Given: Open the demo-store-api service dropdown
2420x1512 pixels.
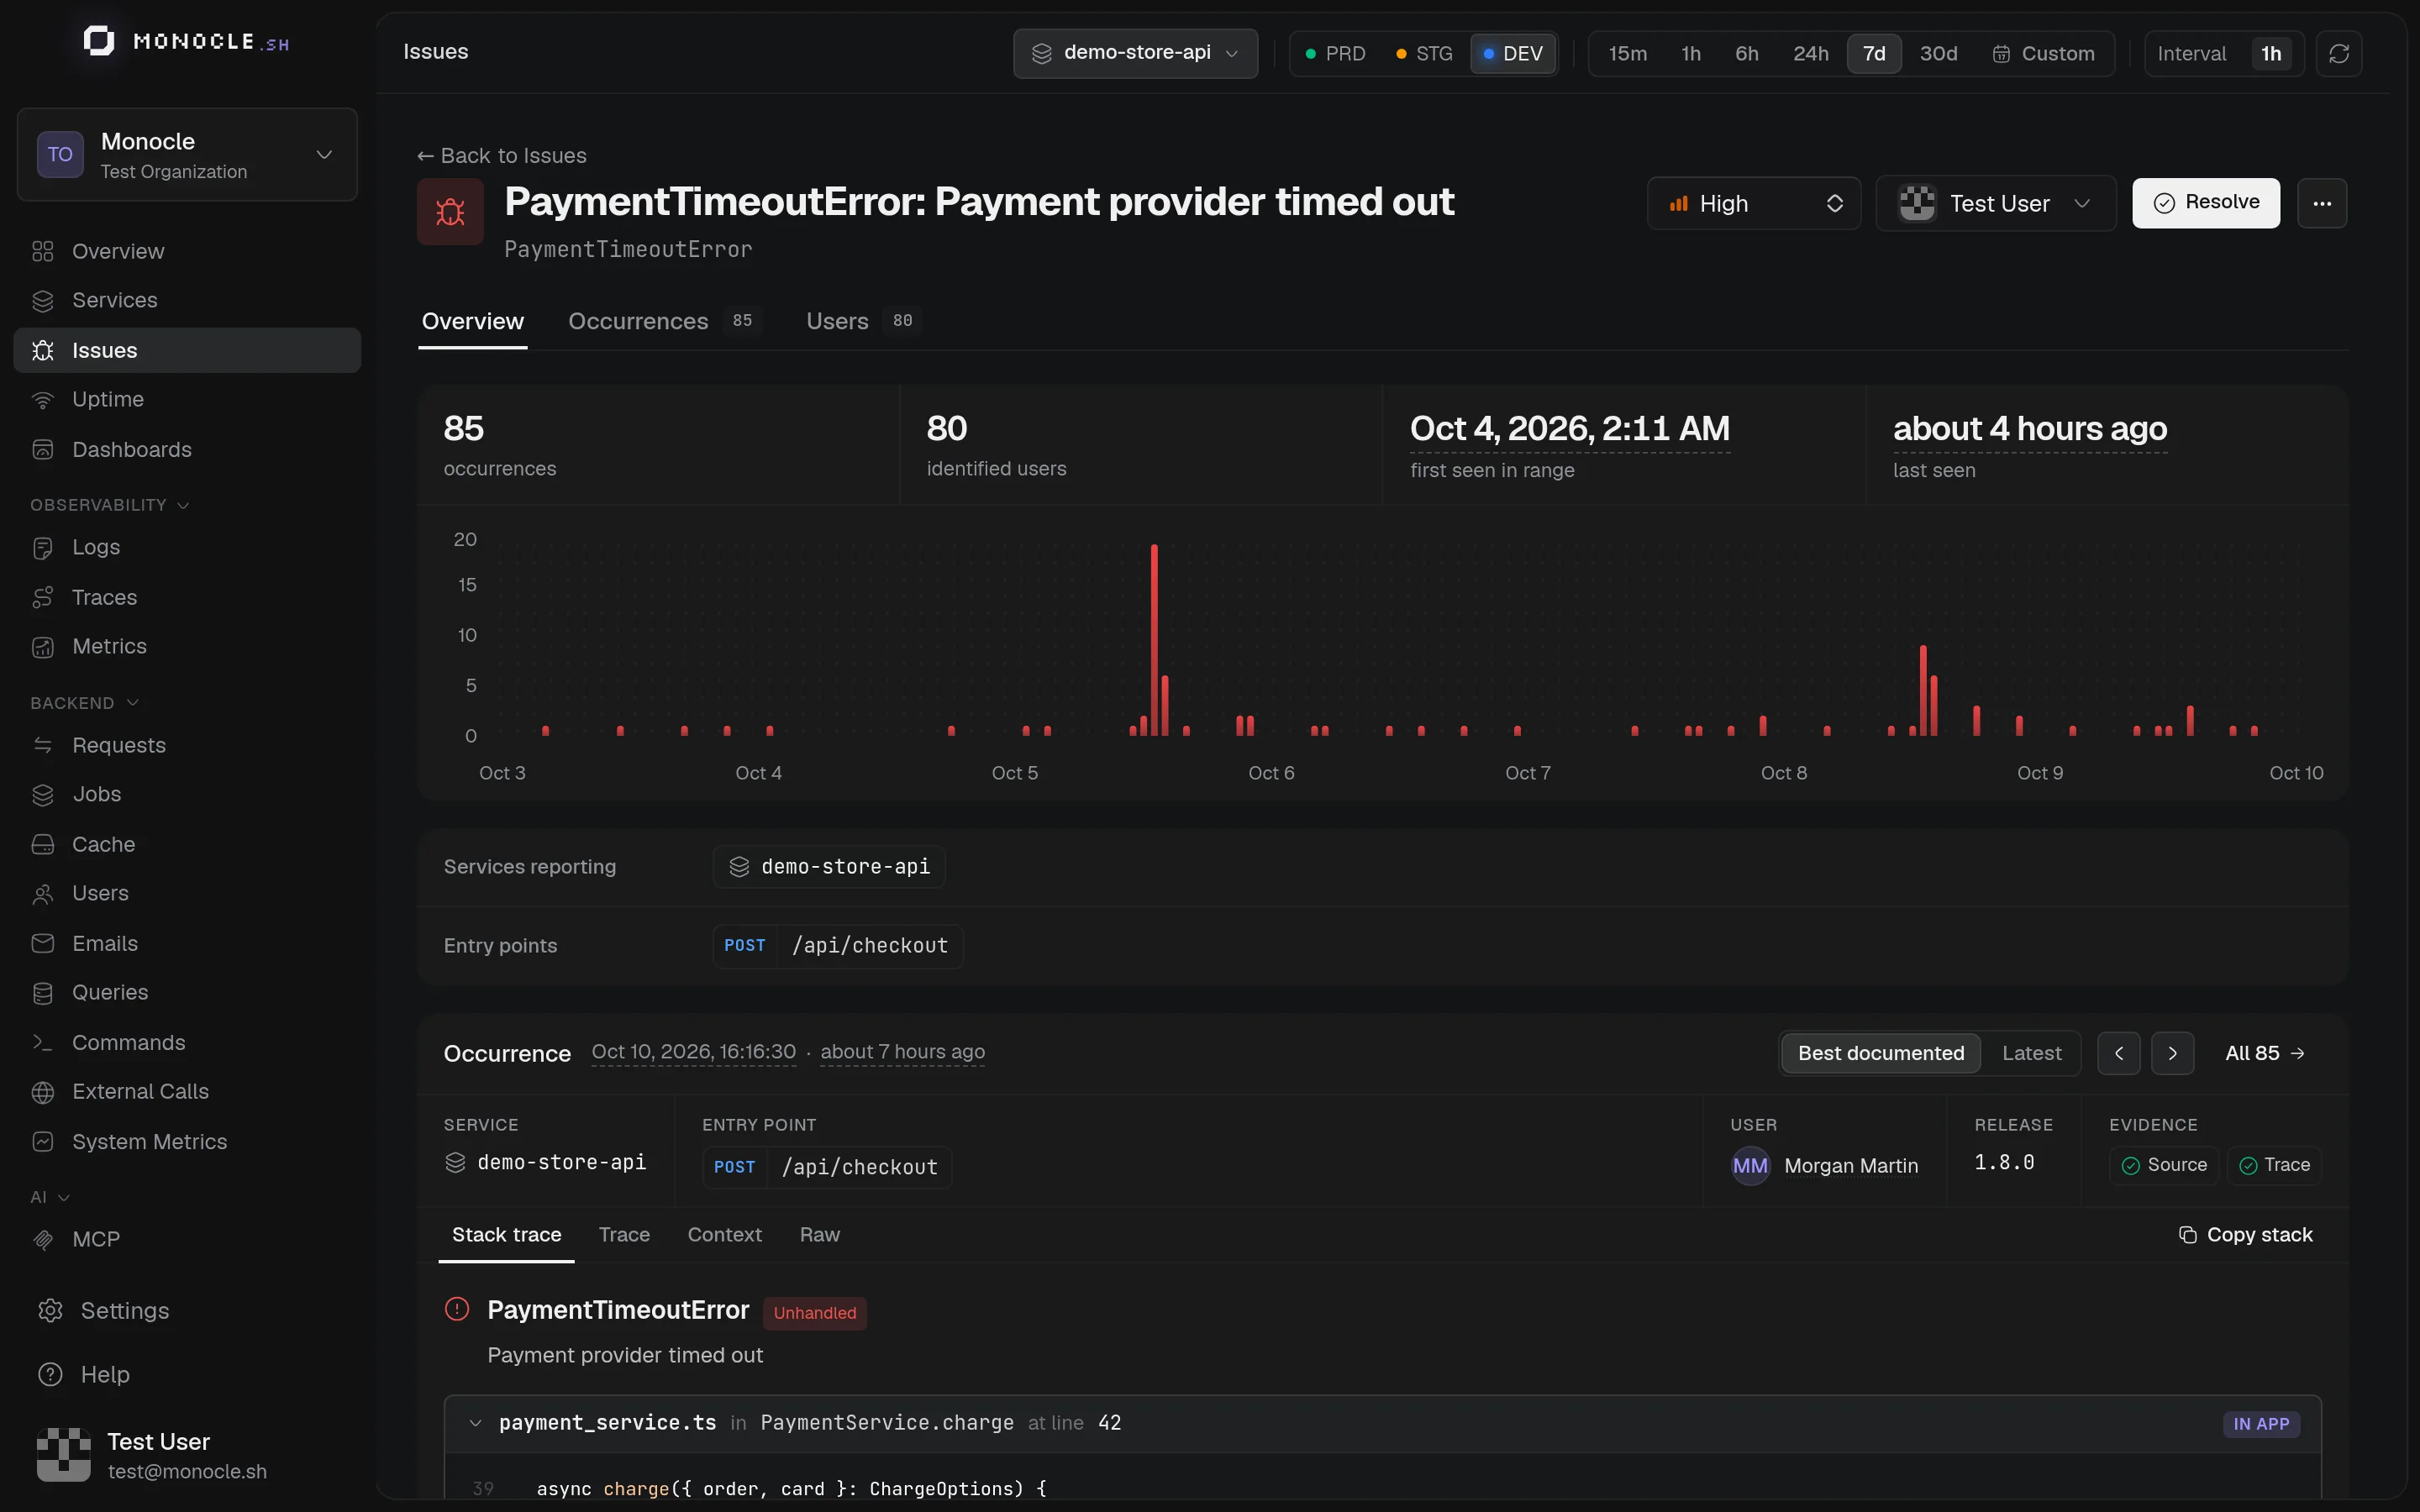Looking at the screenshot, I should click(x=1135, y=53).
